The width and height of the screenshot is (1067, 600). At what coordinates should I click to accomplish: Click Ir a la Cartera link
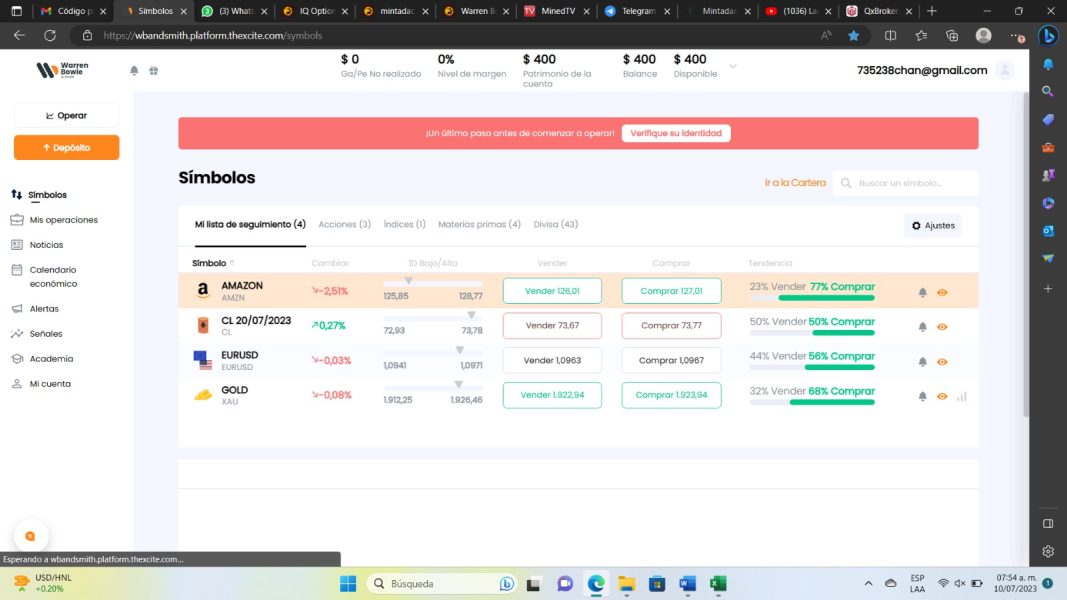click(x=795, y=182)
